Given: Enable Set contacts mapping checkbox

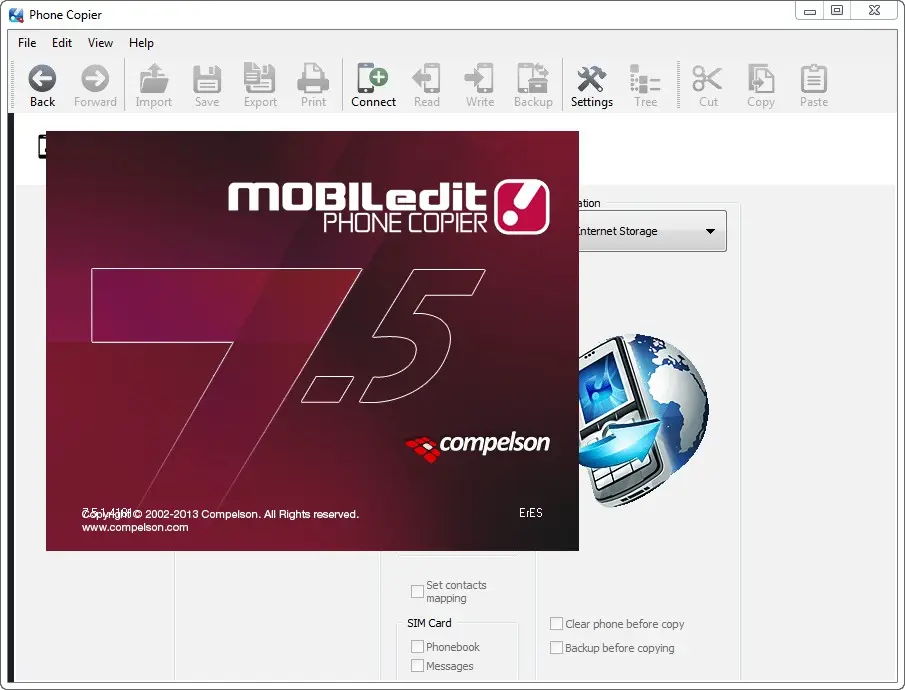Looking at the screenshot, I should [x=417, y=591].
